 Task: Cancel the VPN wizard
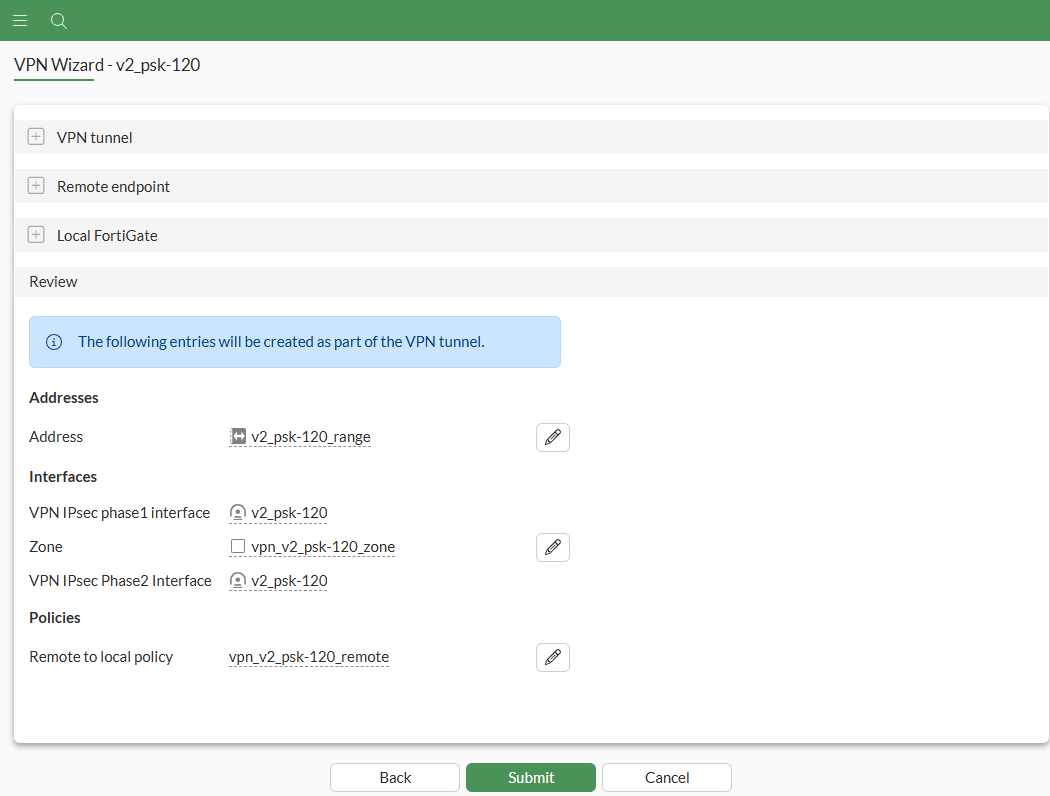666,777
